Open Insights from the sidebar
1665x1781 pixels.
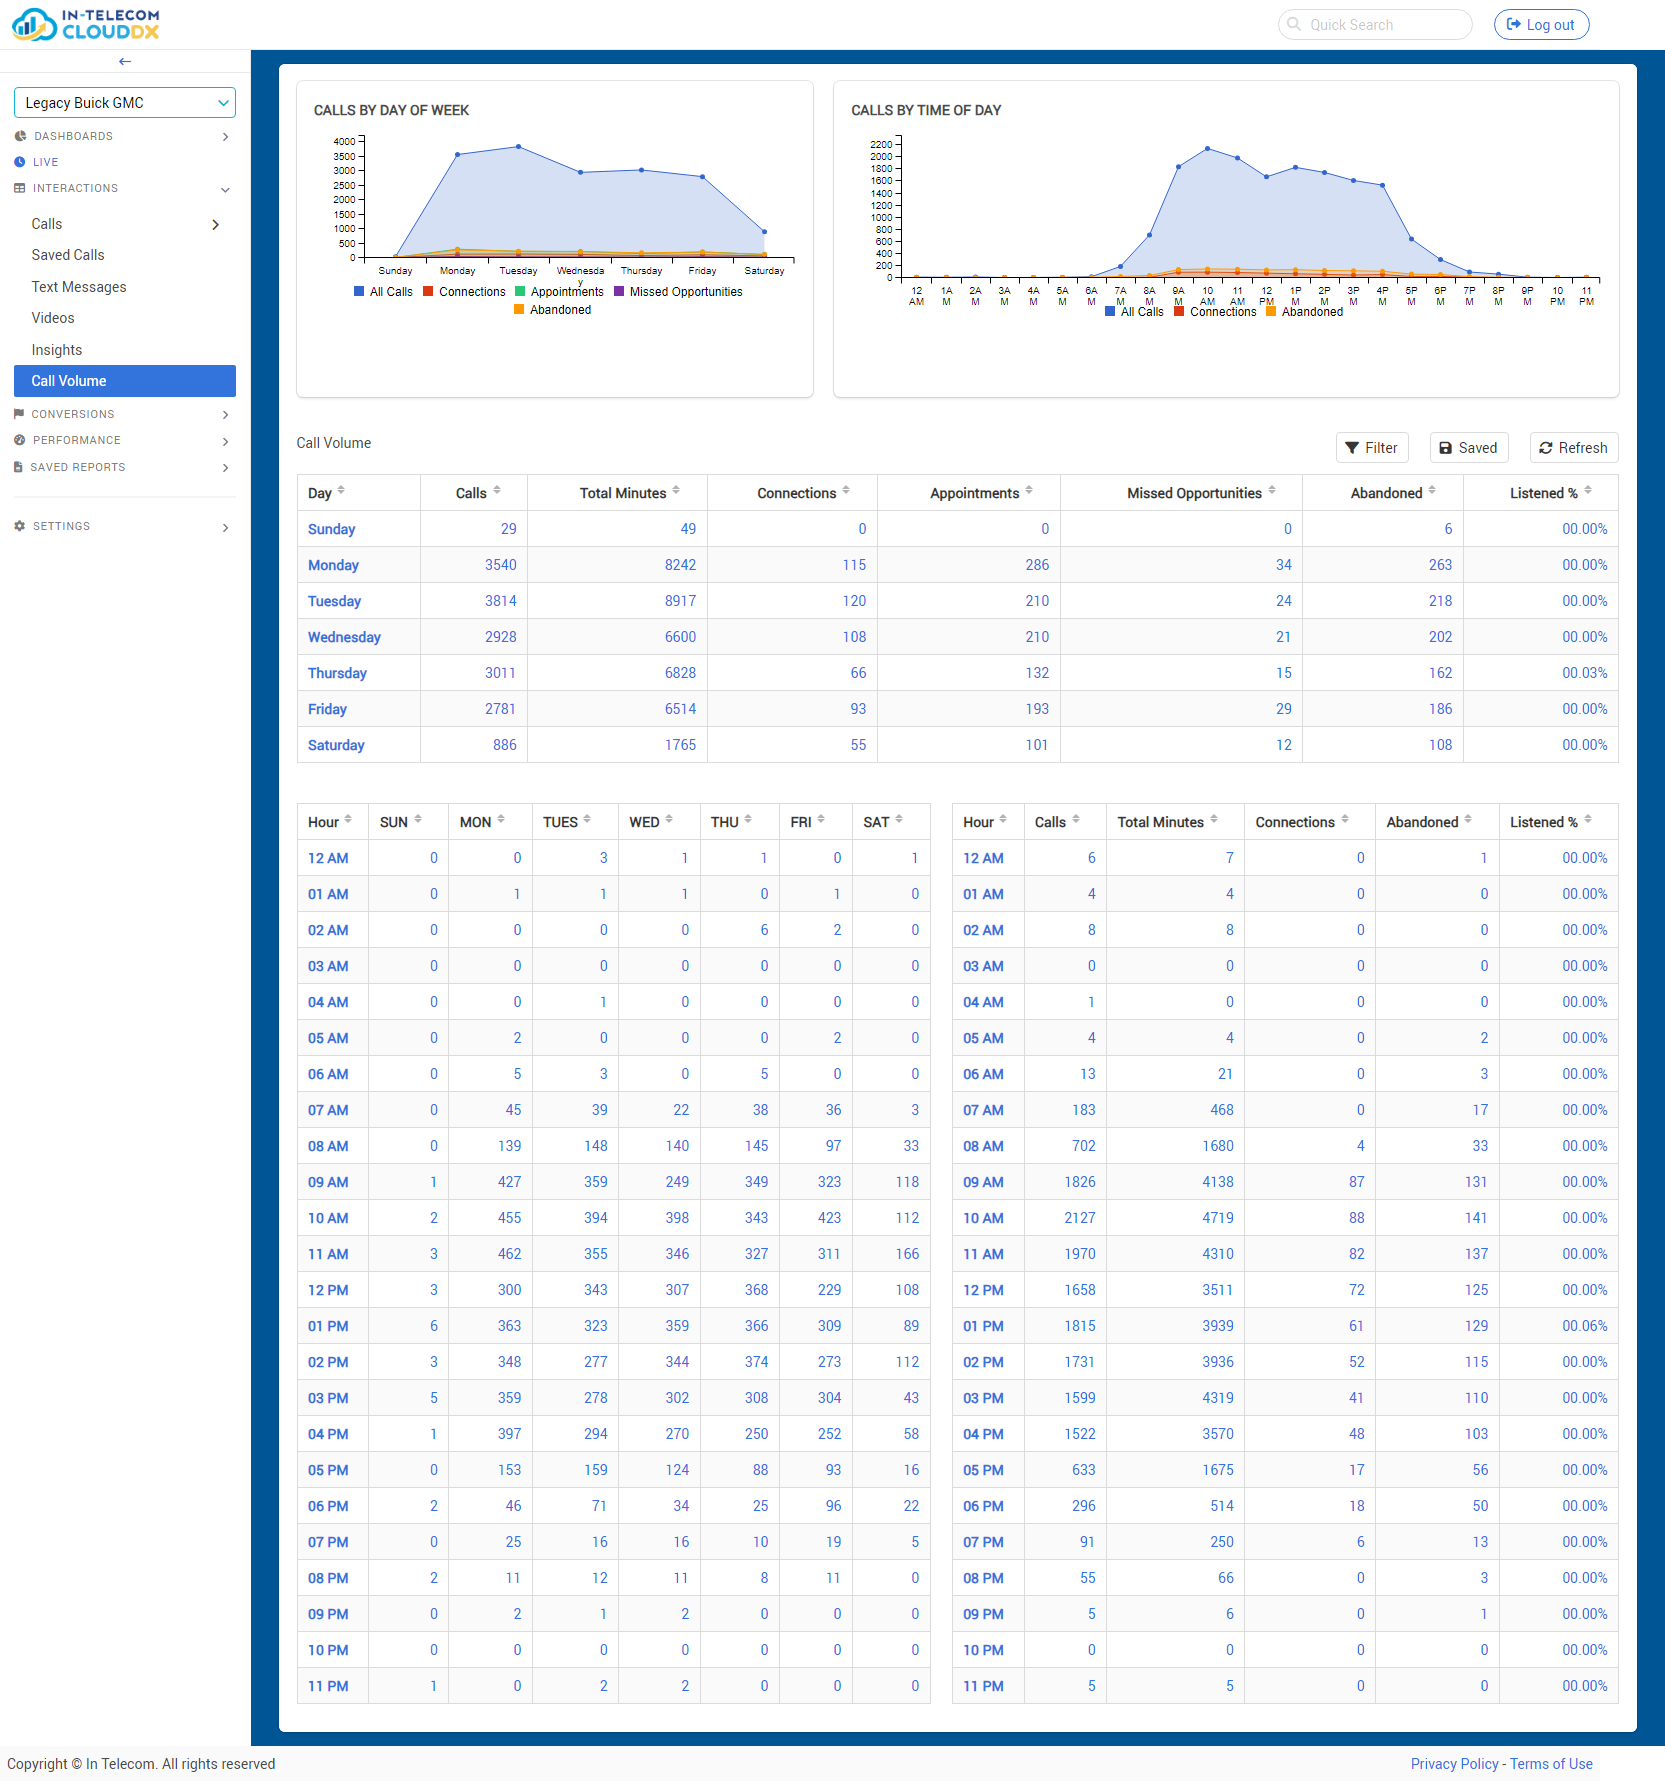pyautogui.click(x=56, y=349)
